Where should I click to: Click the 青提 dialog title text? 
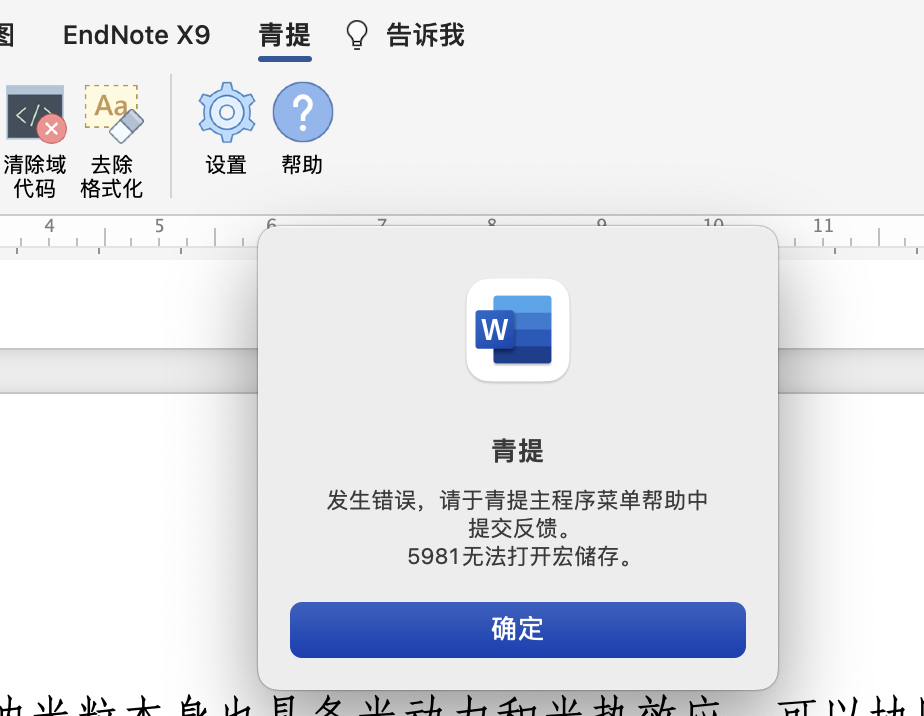(517, 451)
